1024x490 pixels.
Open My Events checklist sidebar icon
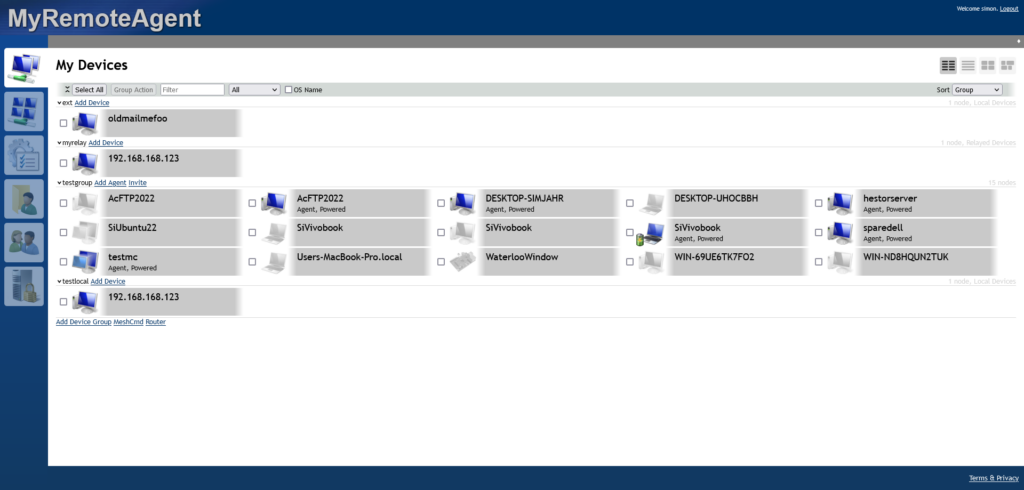point(24,155)
